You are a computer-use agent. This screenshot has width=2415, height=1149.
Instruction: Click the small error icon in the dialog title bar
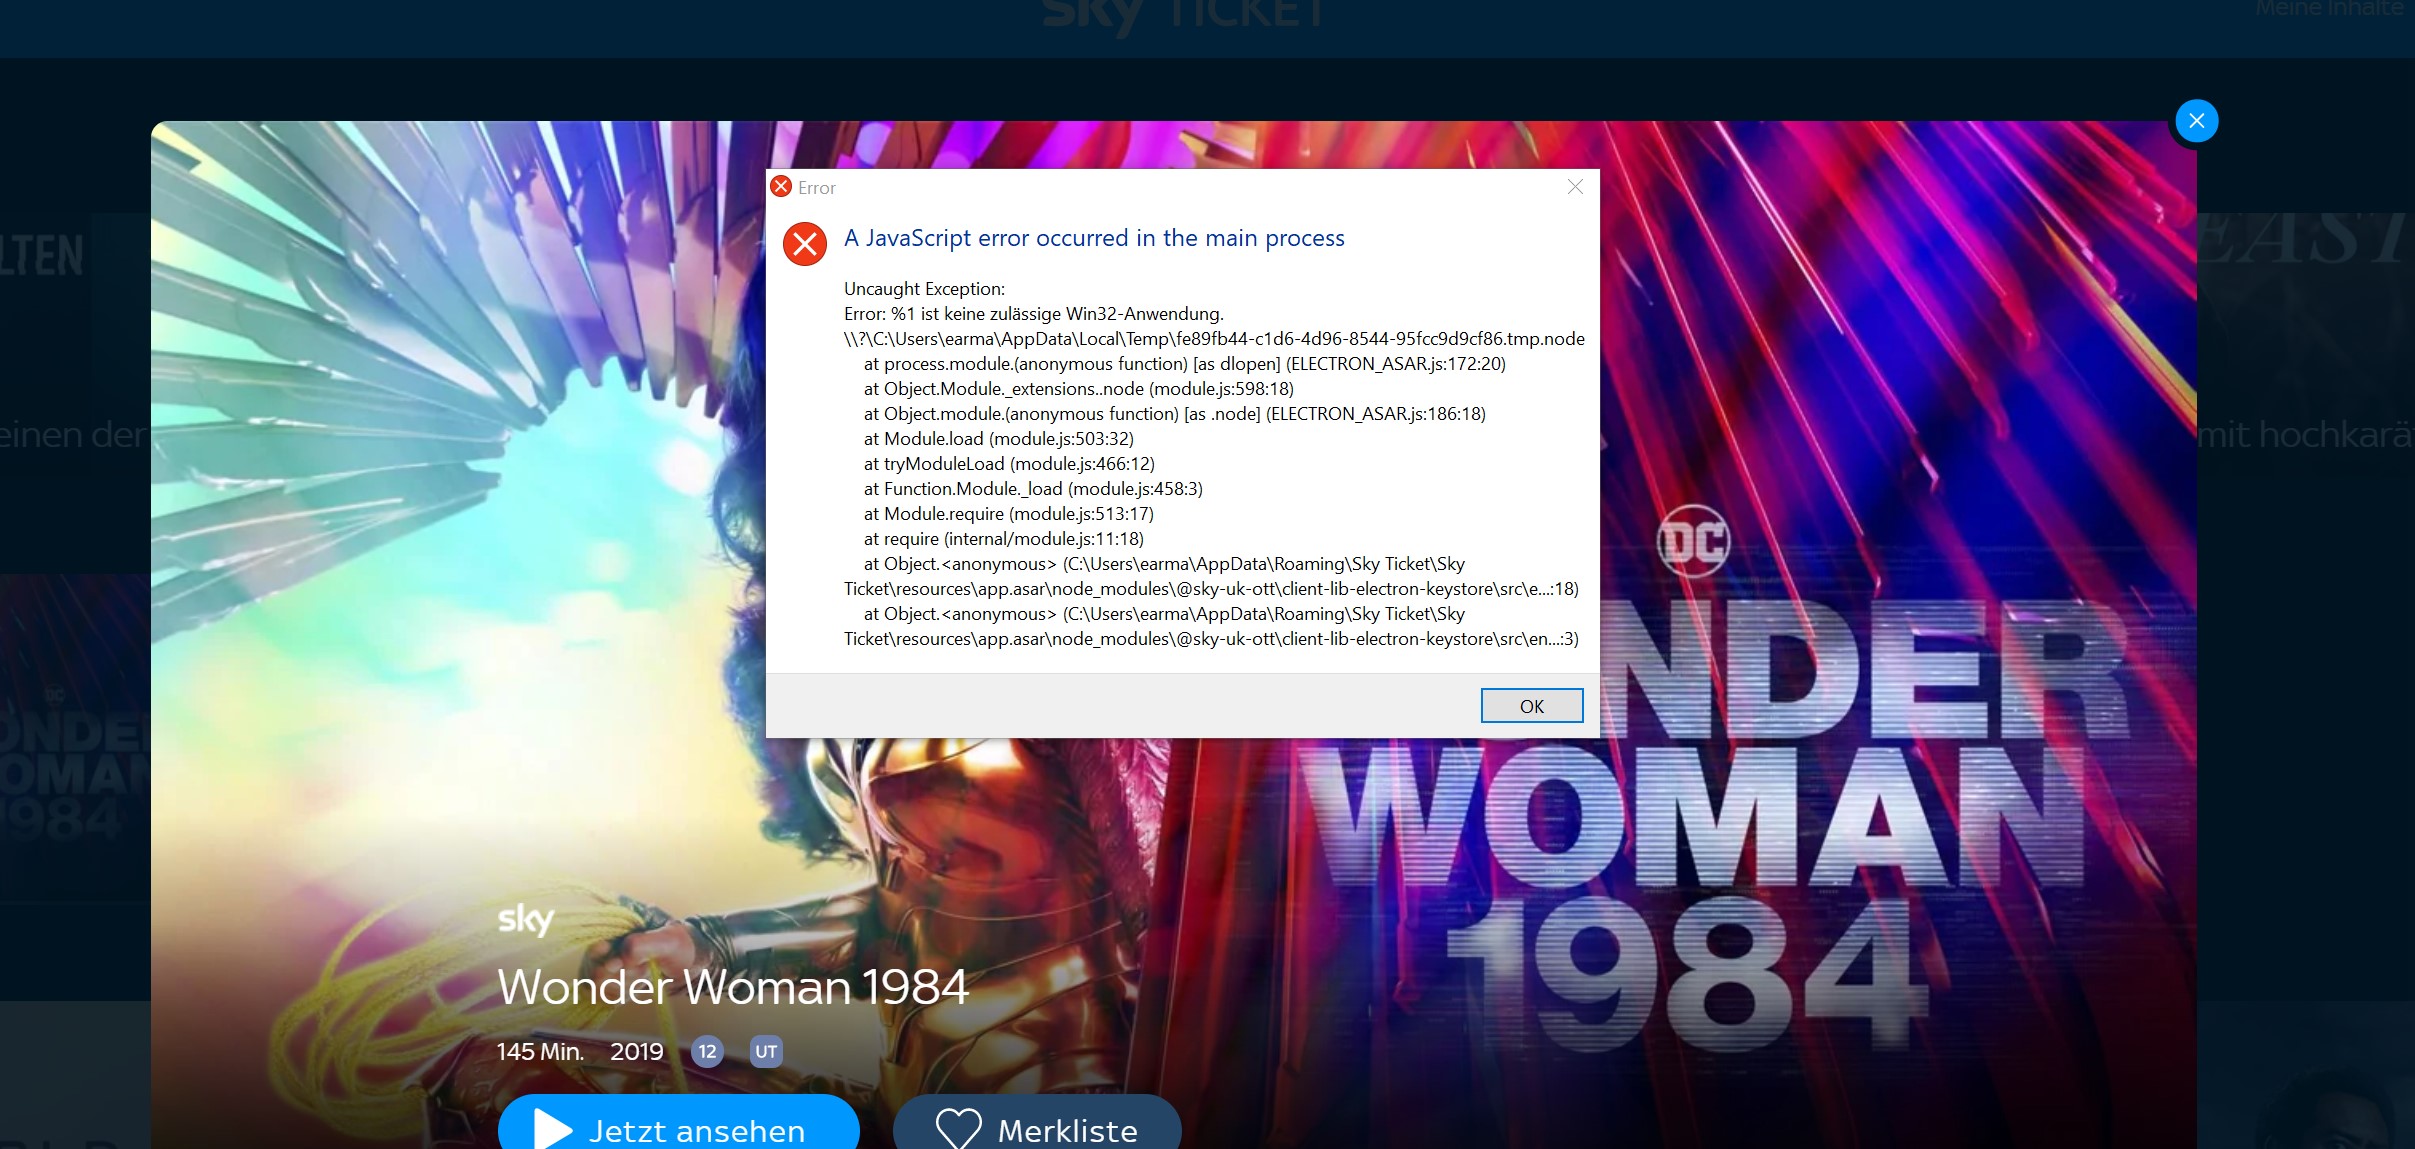click(781, 187)
